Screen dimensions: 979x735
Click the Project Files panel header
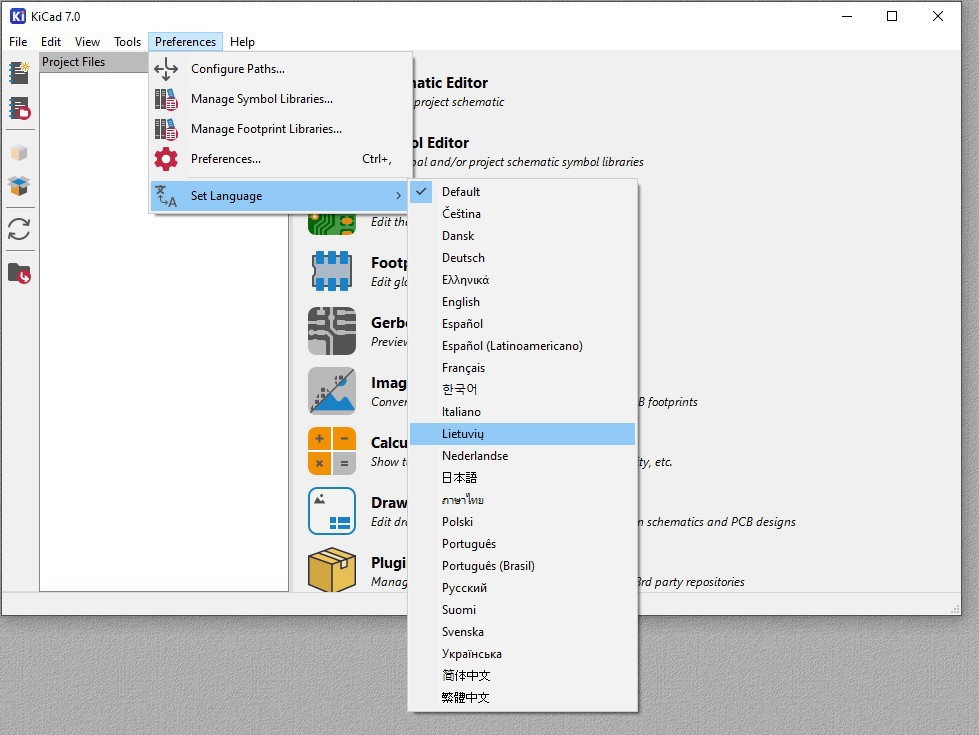click(x=94, y=62)
